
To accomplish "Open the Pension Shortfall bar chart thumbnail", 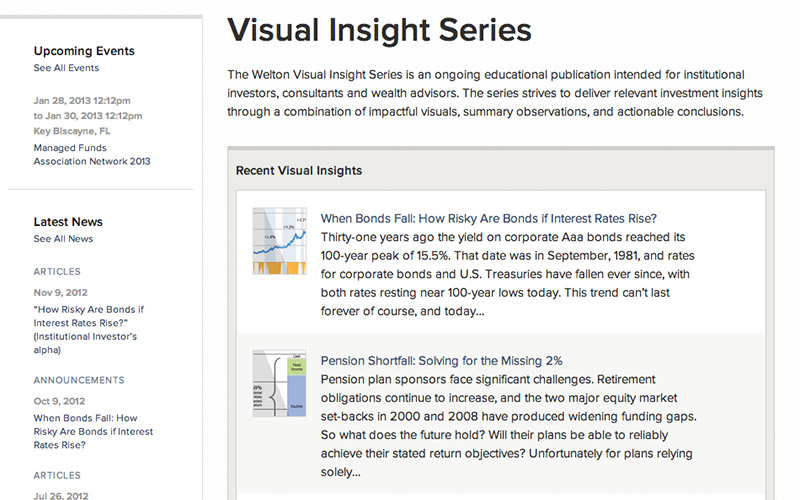I will coord(278,384).
